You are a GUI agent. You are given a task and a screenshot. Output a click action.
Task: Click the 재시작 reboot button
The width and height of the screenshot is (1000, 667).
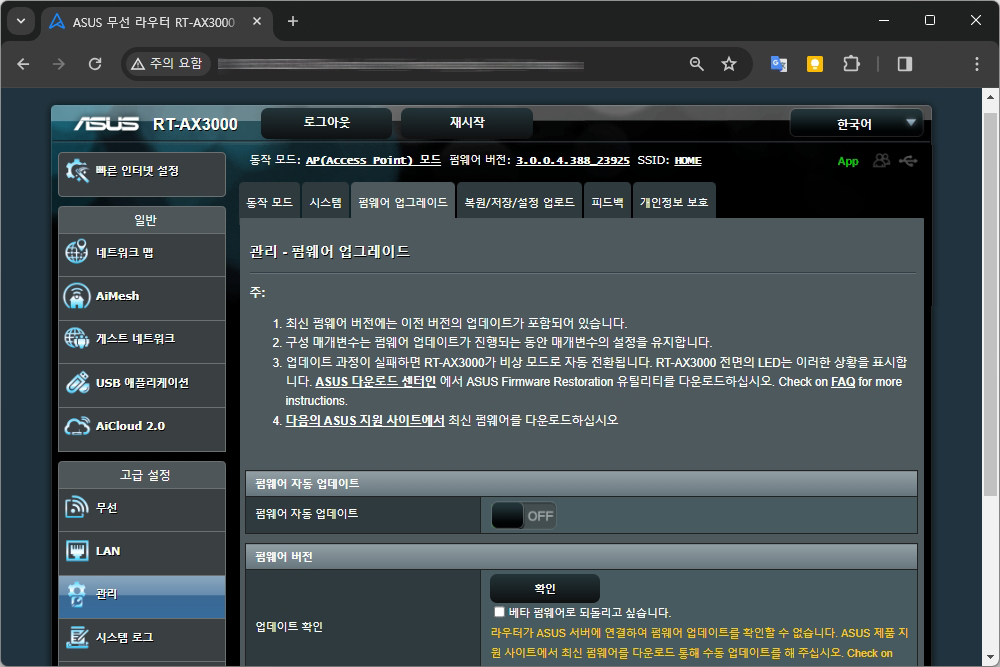click(467, 122)
